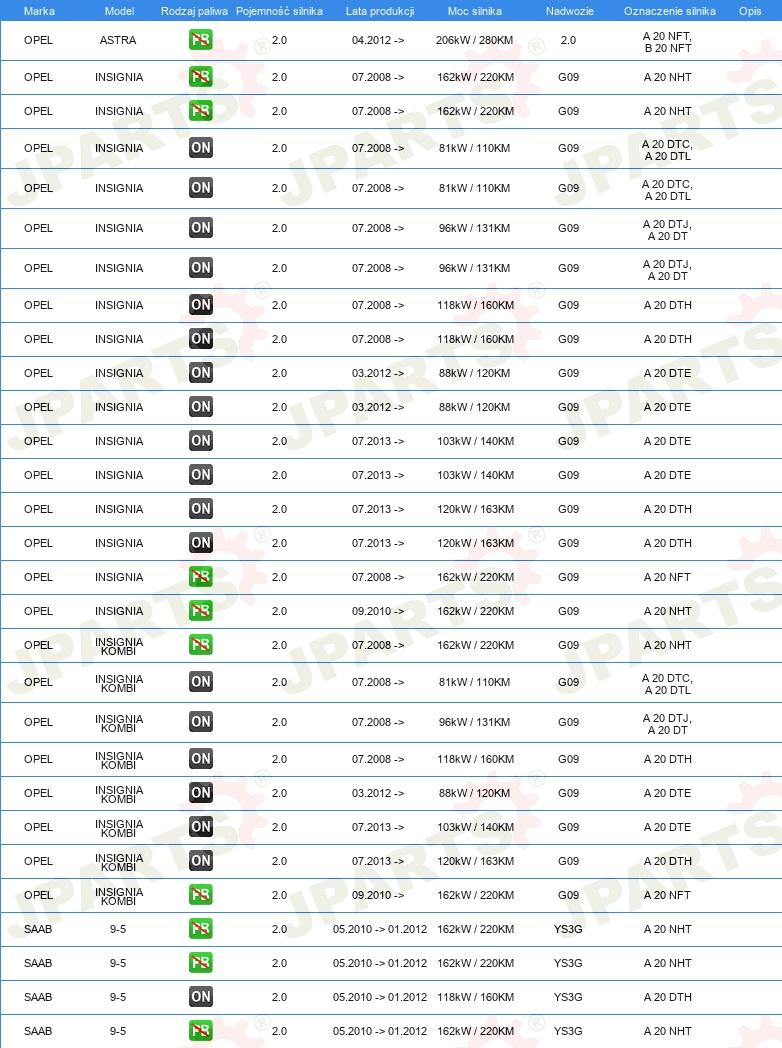Select 96kW / 131KM in the INSIGNIA KOMBI row
782x1048 pixels.
(x=475, y=722)
